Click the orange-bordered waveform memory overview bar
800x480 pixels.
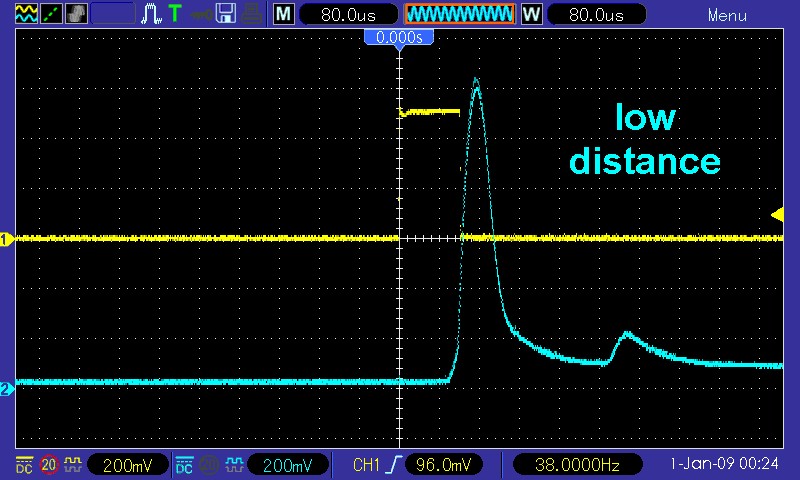[x=460, y=14]
